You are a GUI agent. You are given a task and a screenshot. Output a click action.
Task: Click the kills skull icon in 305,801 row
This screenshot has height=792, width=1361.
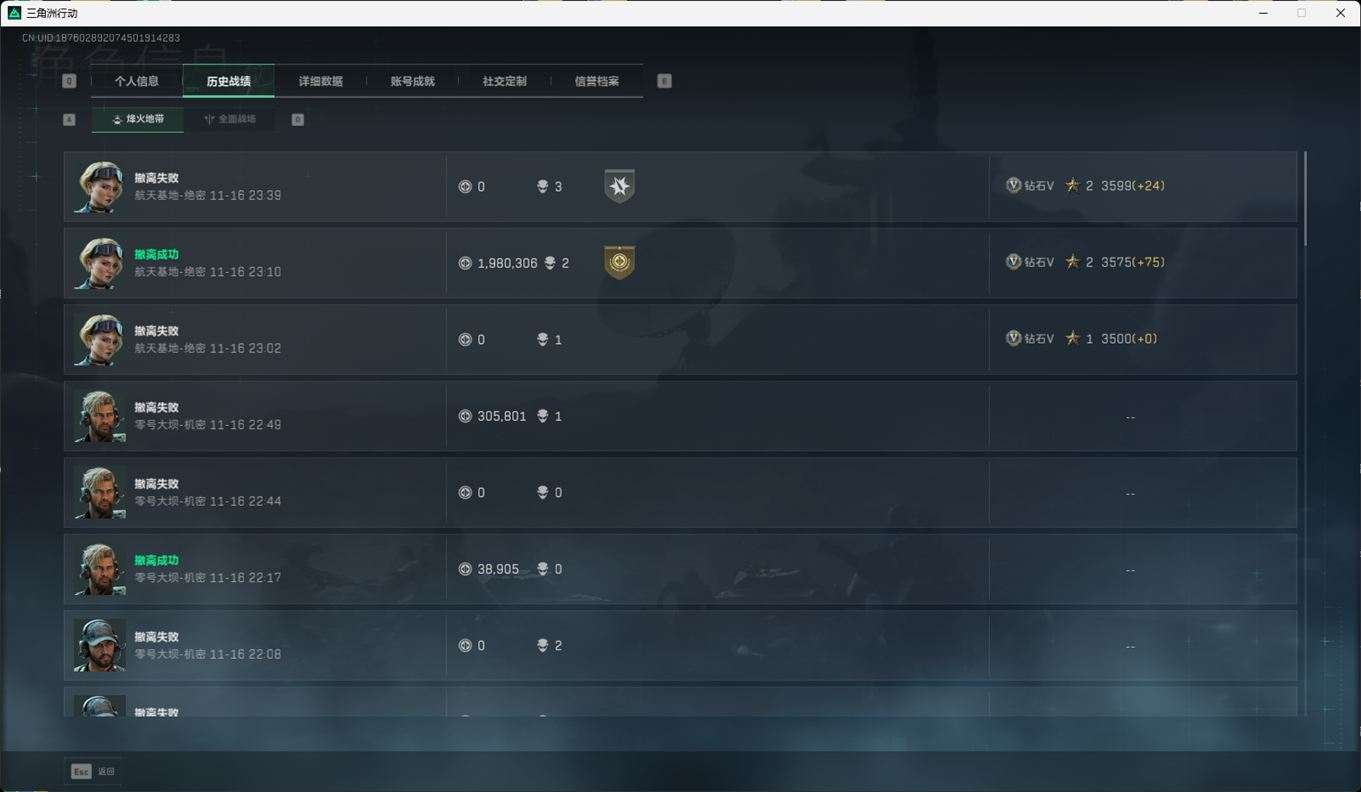(542, 416)
